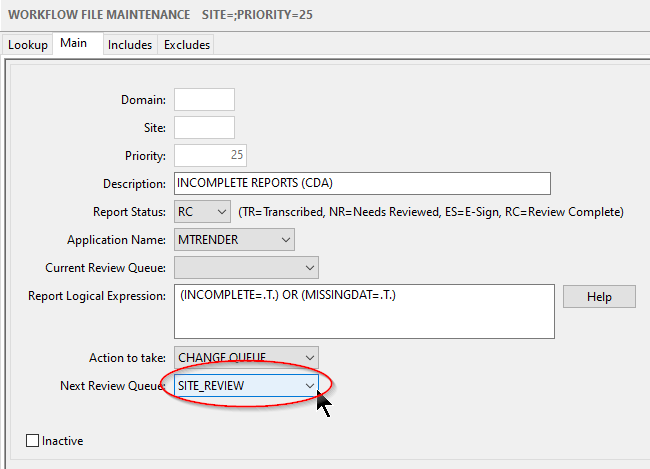Click the WORKFLOW FILE MAINTENANCE title text

pos(97,14)
